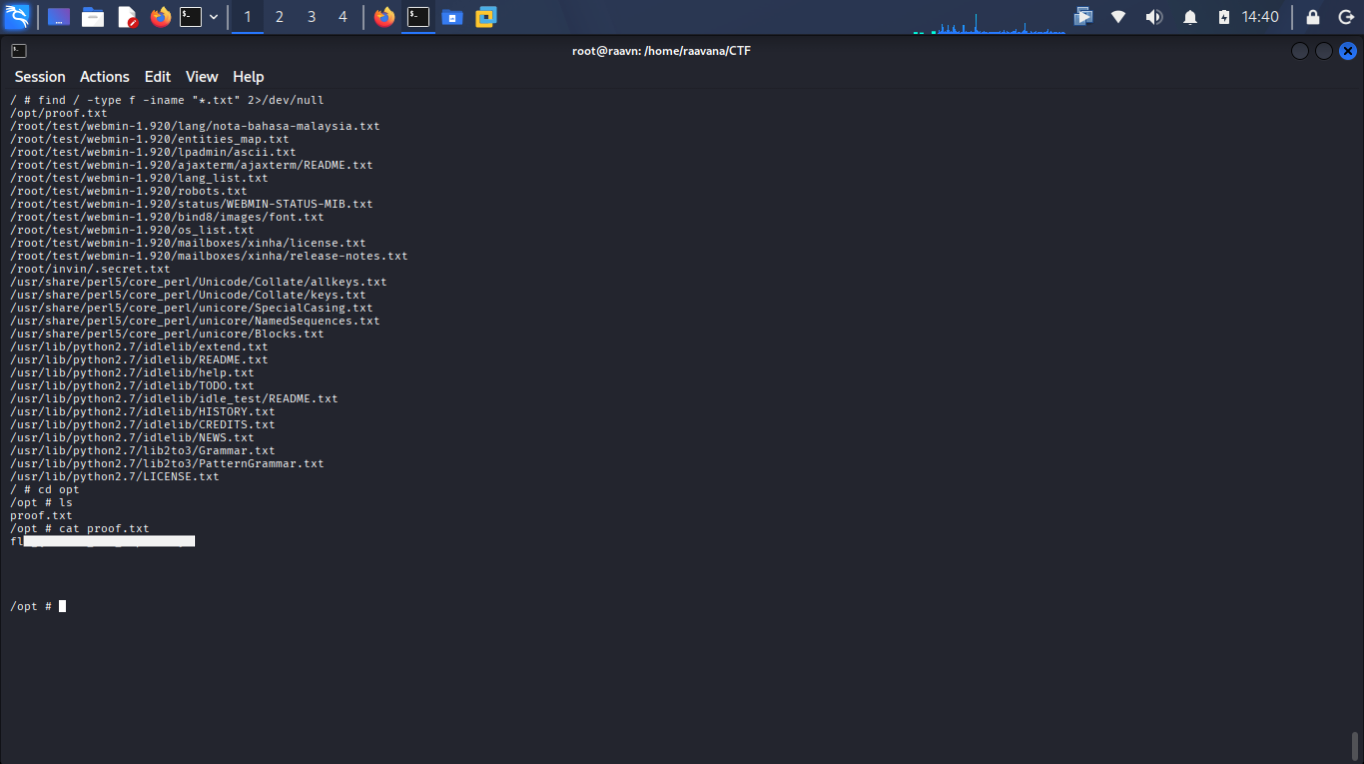1364x764 pixels.
Task: Open the volume control tray icon
Action: point(1153,17)
